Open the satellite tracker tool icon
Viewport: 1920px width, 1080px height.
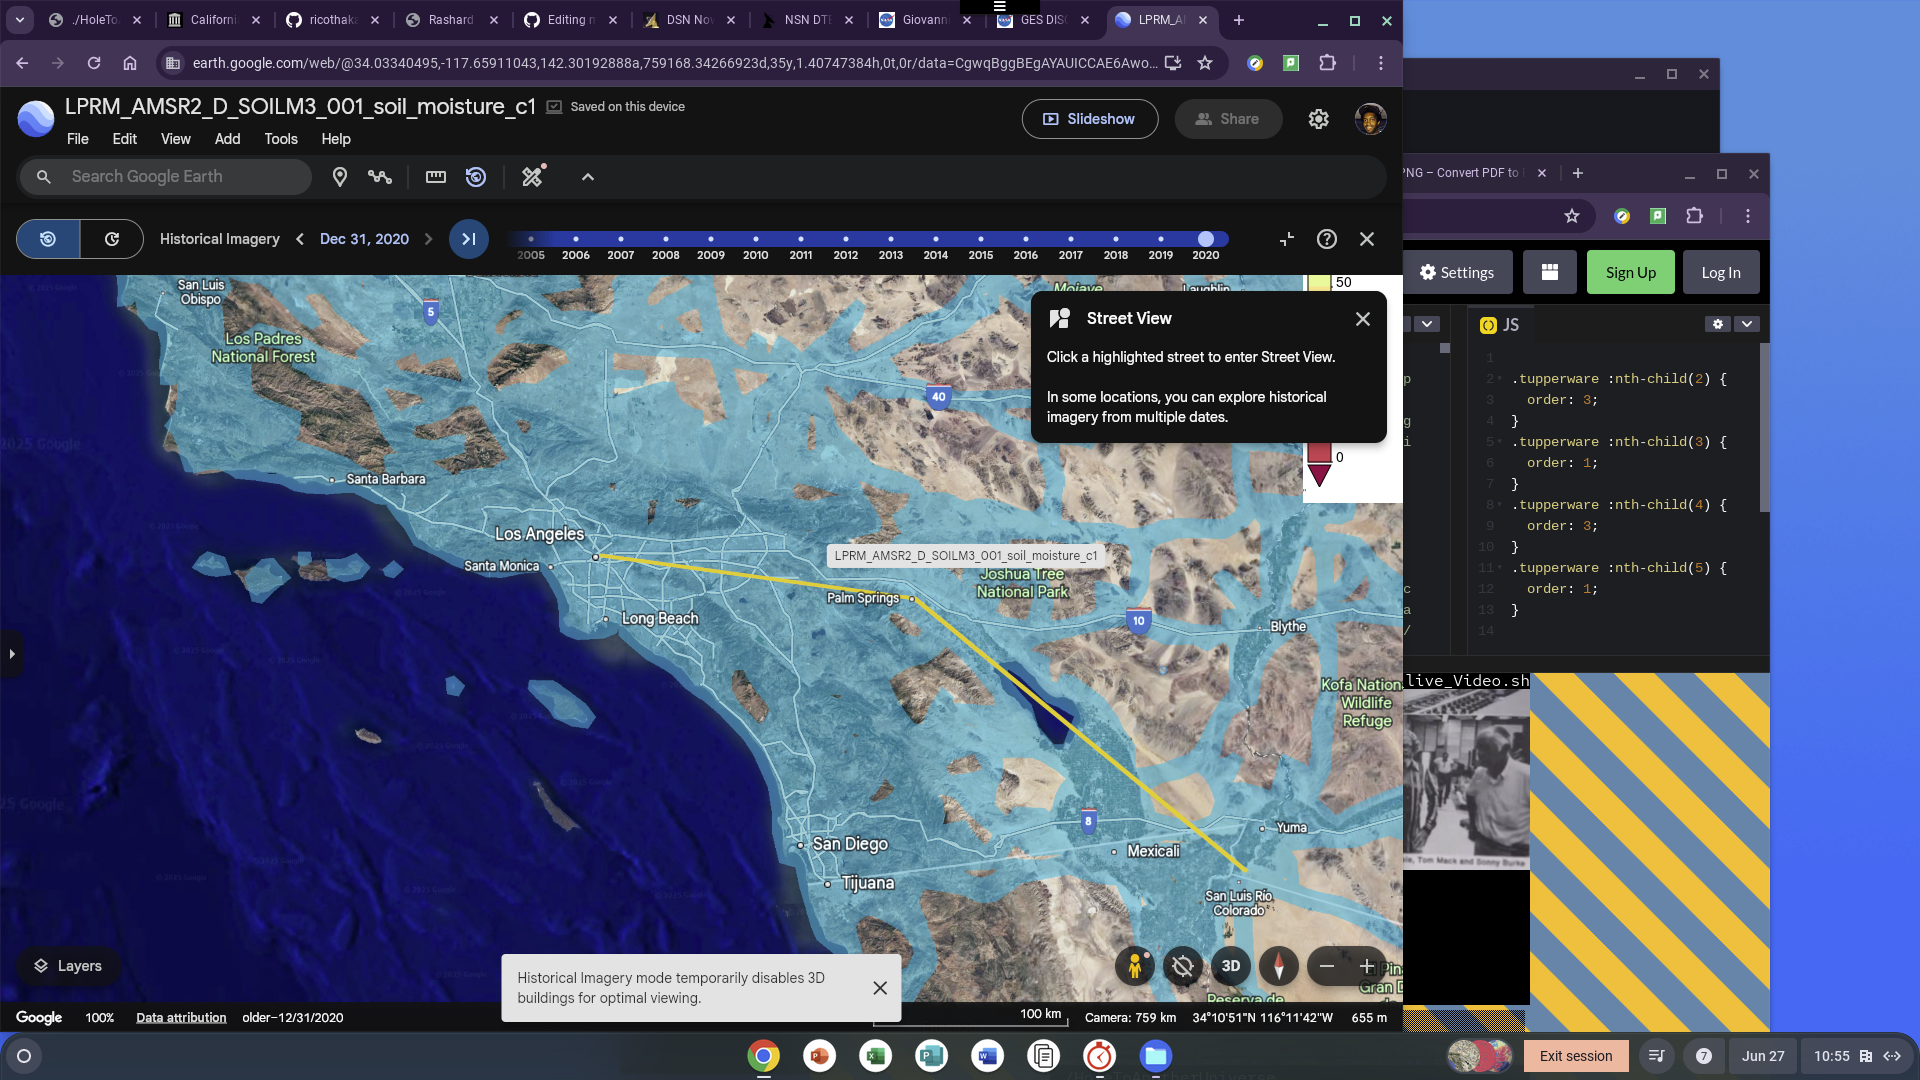coord(534,177)
